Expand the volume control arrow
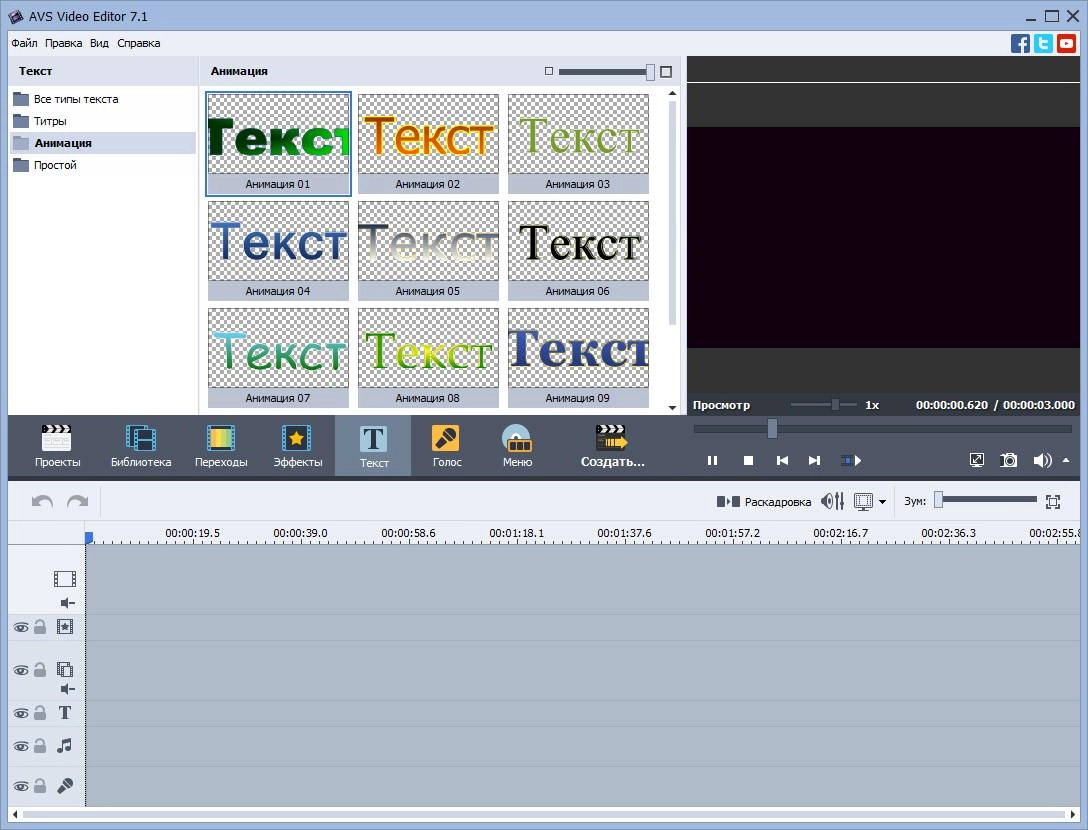This screenshot has width=1088, height=830. click(1066, 460)
